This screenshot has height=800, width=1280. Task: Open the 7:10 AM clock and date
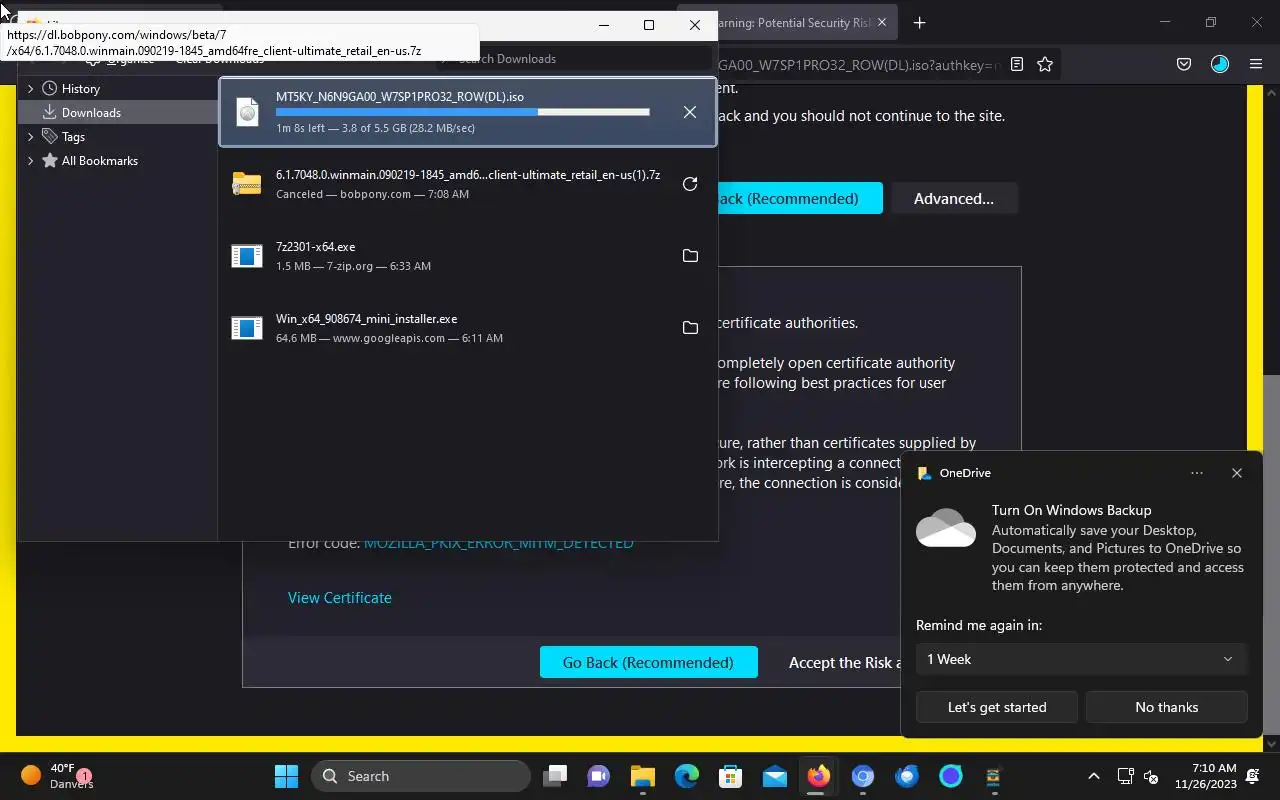pyautogui.click(x=1205, y=776)
